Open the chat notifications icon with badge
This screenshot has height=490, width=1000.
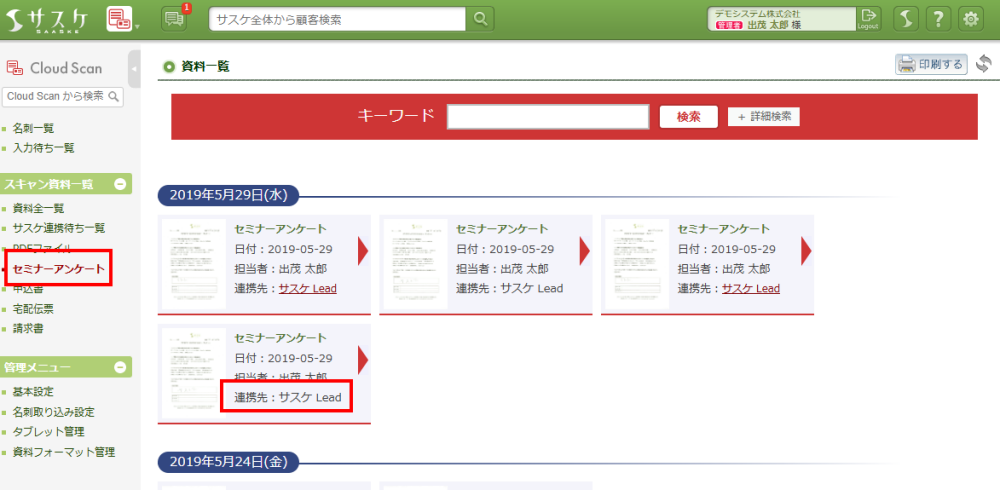click(175, 19)
